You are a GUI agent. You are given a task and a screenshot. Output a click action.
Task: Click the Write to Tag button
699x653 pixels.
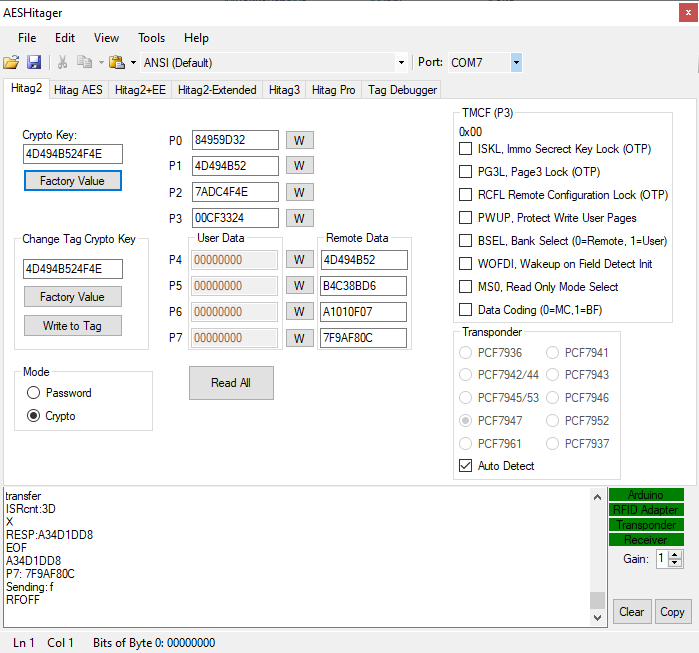pyautogui.click(x=73, y=325)
